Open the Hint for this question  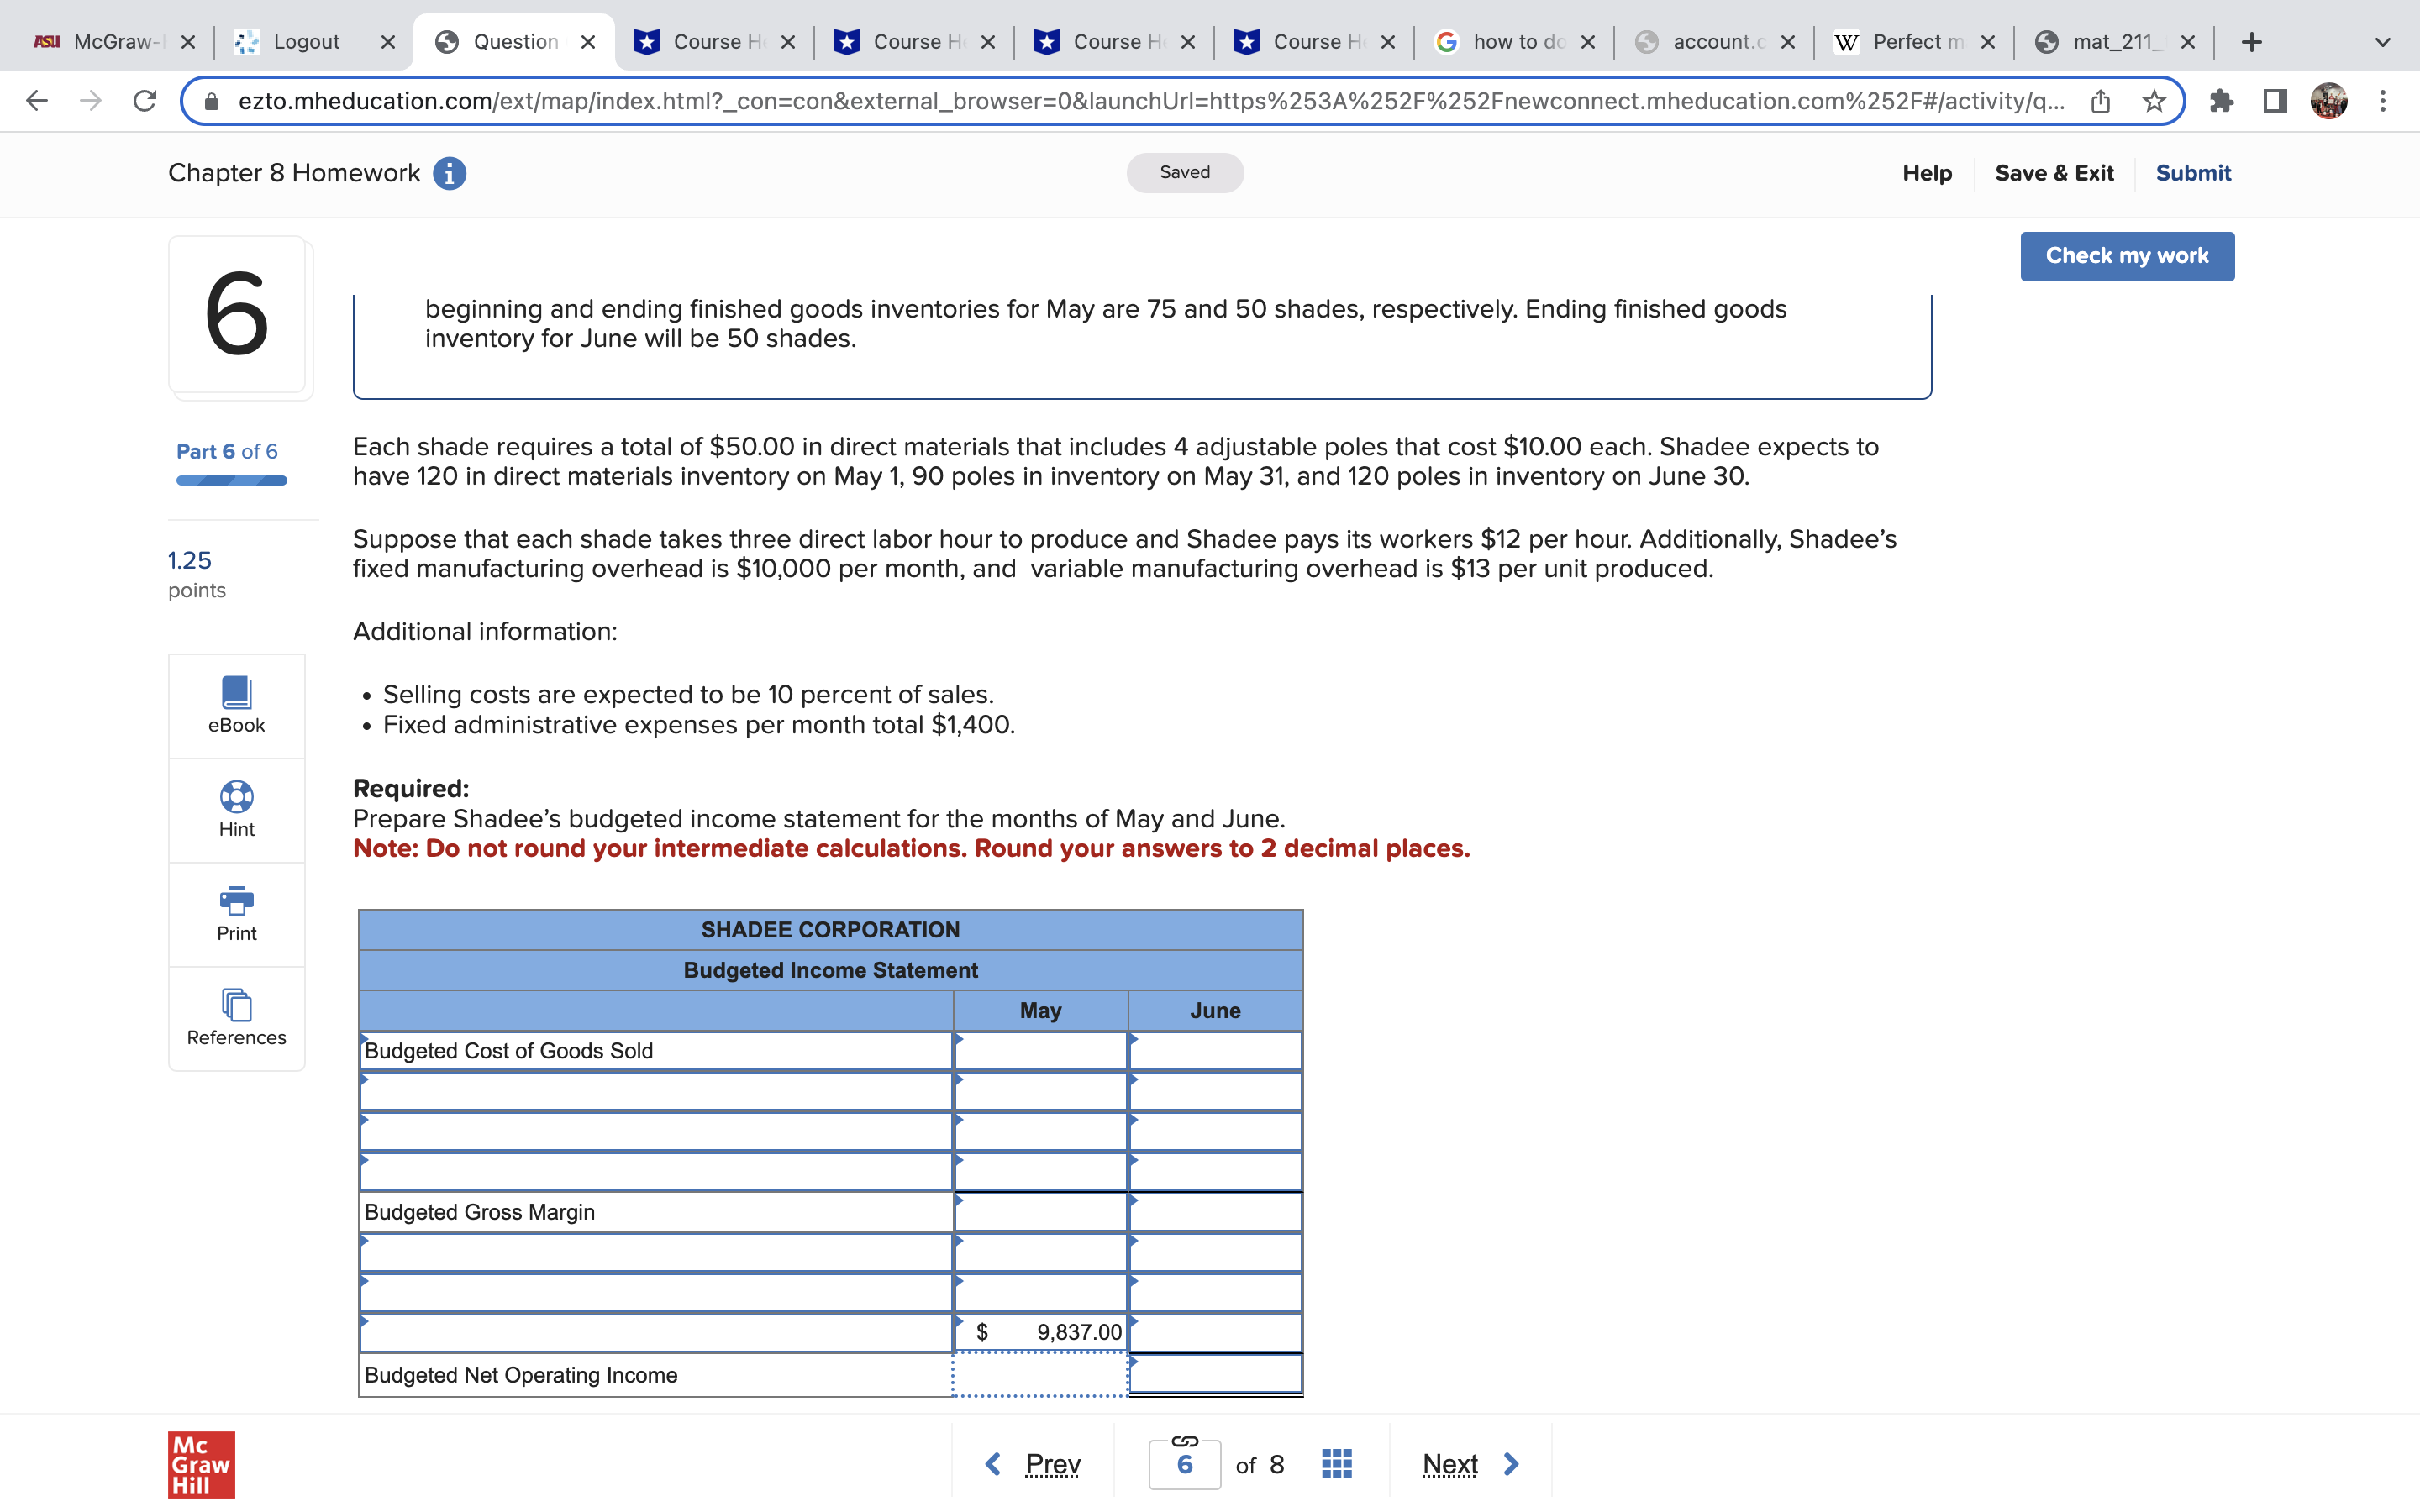click(236, 810)
